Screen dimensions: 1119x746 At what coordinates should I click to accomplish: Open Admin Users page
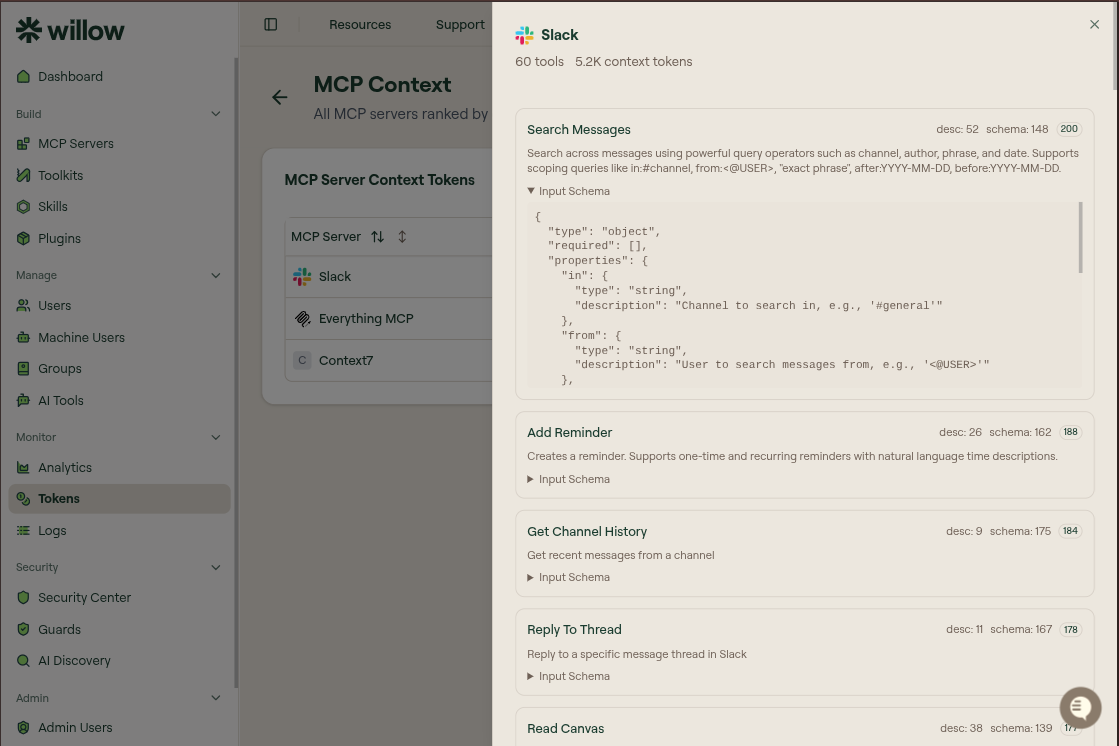tap(75, 727)
